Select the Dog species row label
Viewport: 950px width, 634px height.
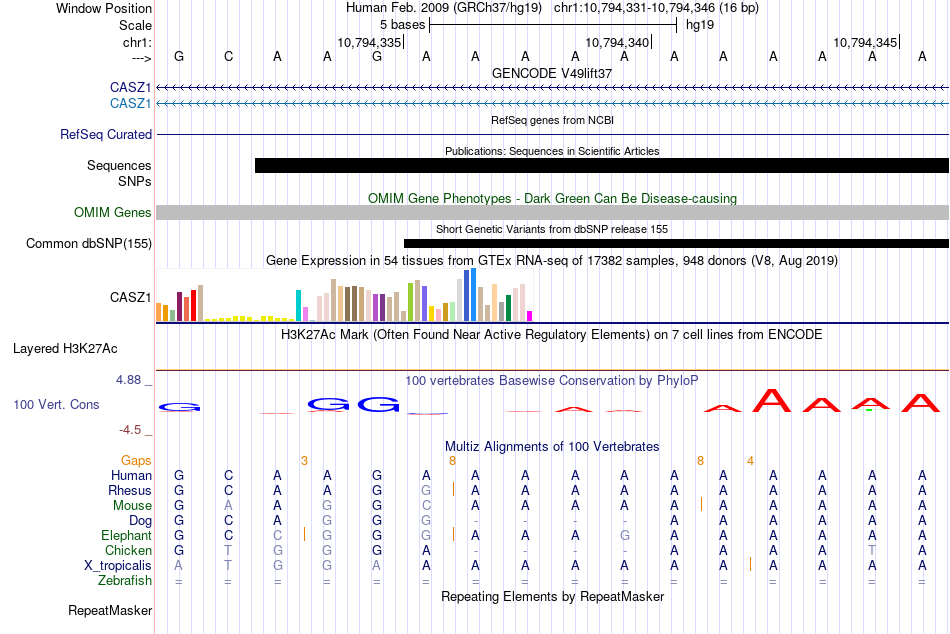click(140, 521)
